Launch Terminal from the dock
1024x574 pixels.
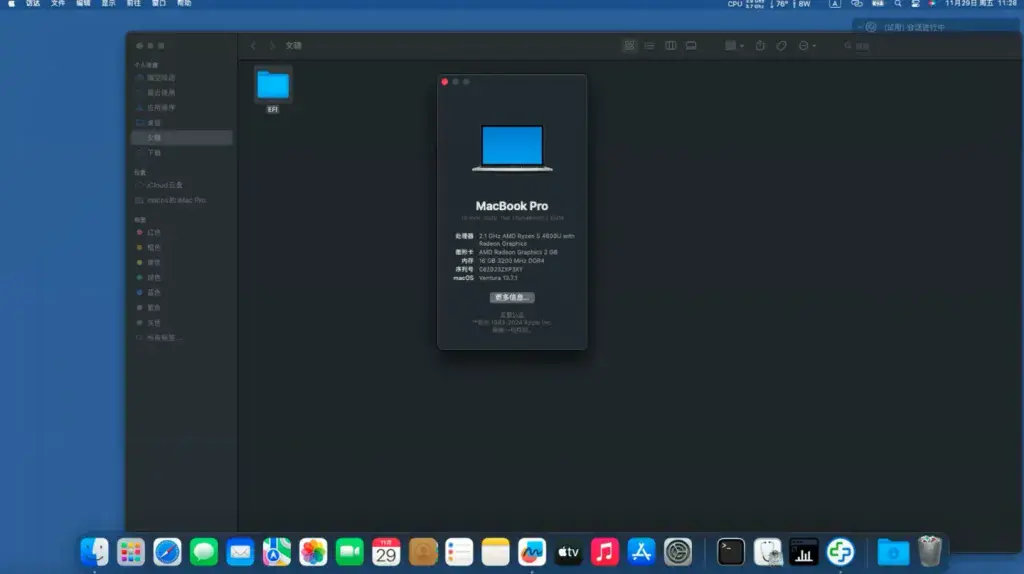click(x=730, y=552)
